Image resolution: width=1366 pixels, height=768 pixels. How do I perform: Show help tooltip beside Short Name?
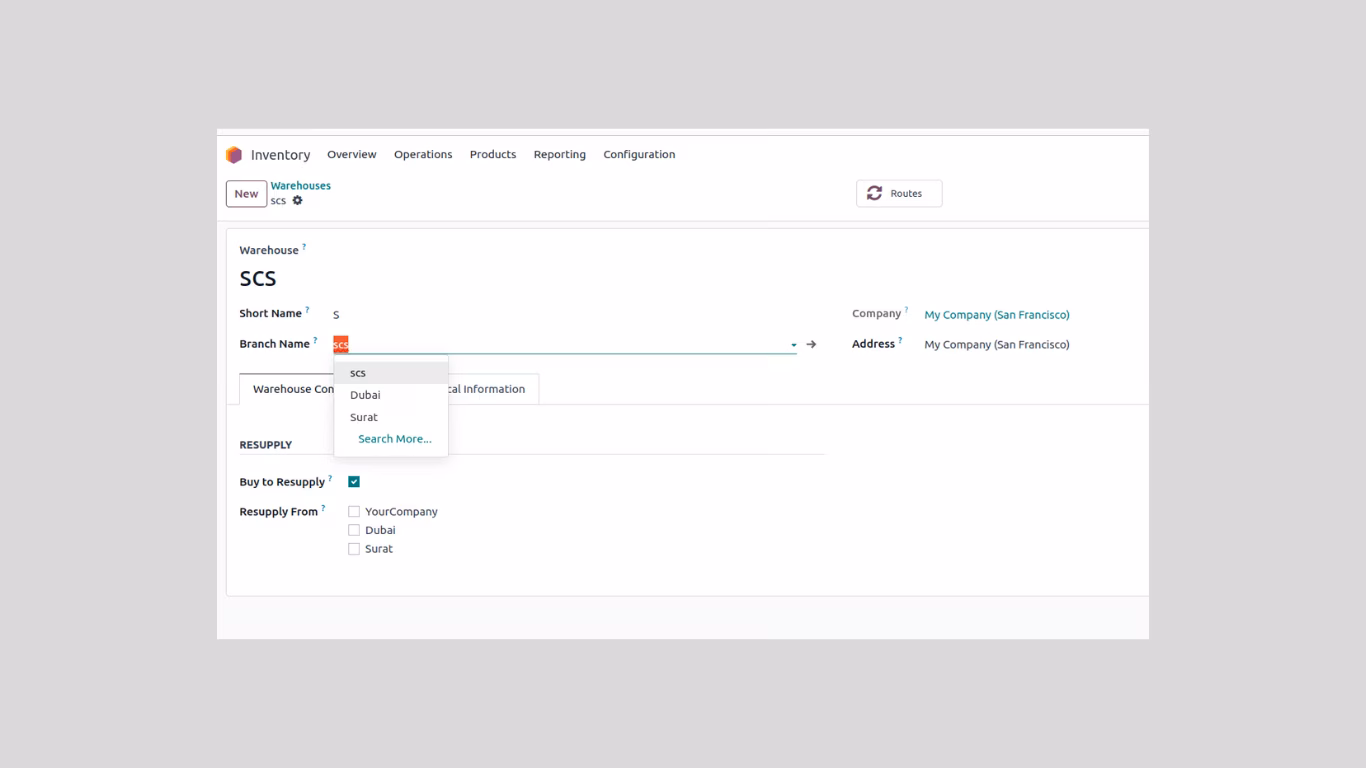pos(307,310)
